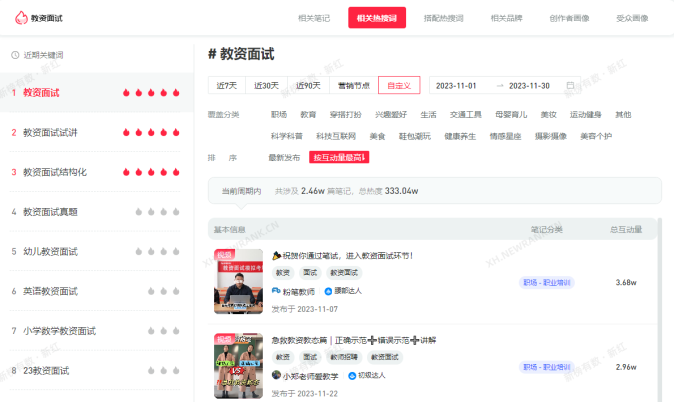Open the 创作者画像 tab
Image resolution: width=674 pixels, height=402 pixels.
click(569, 18)
